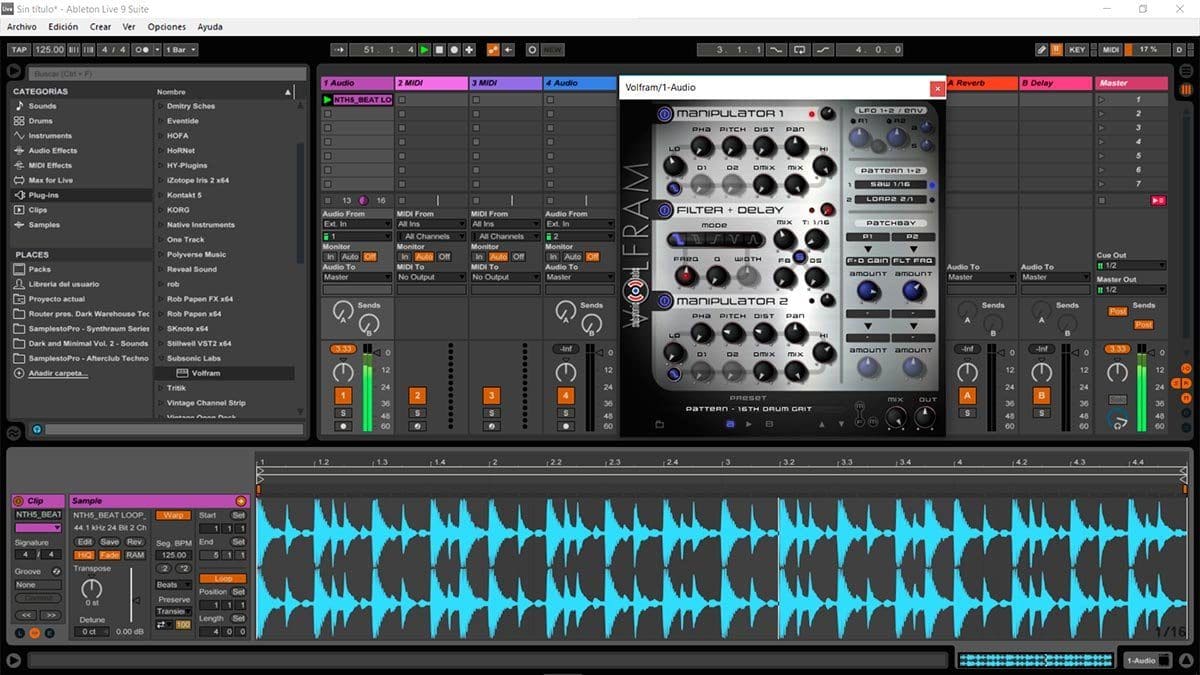Open the quantization 1 Bar dropdown

179,49
